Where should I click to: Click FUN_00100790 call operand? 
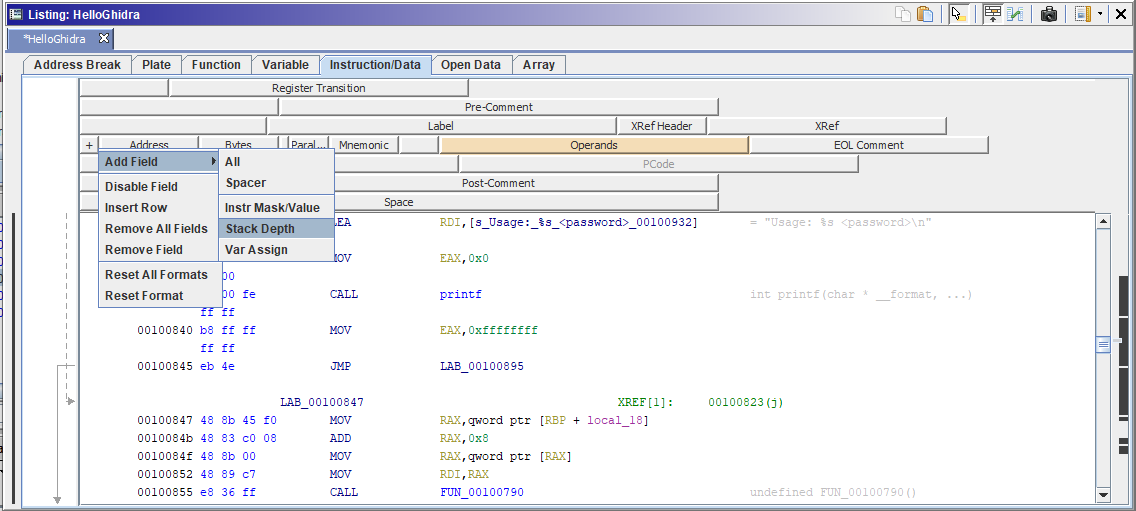coord(482,492)
